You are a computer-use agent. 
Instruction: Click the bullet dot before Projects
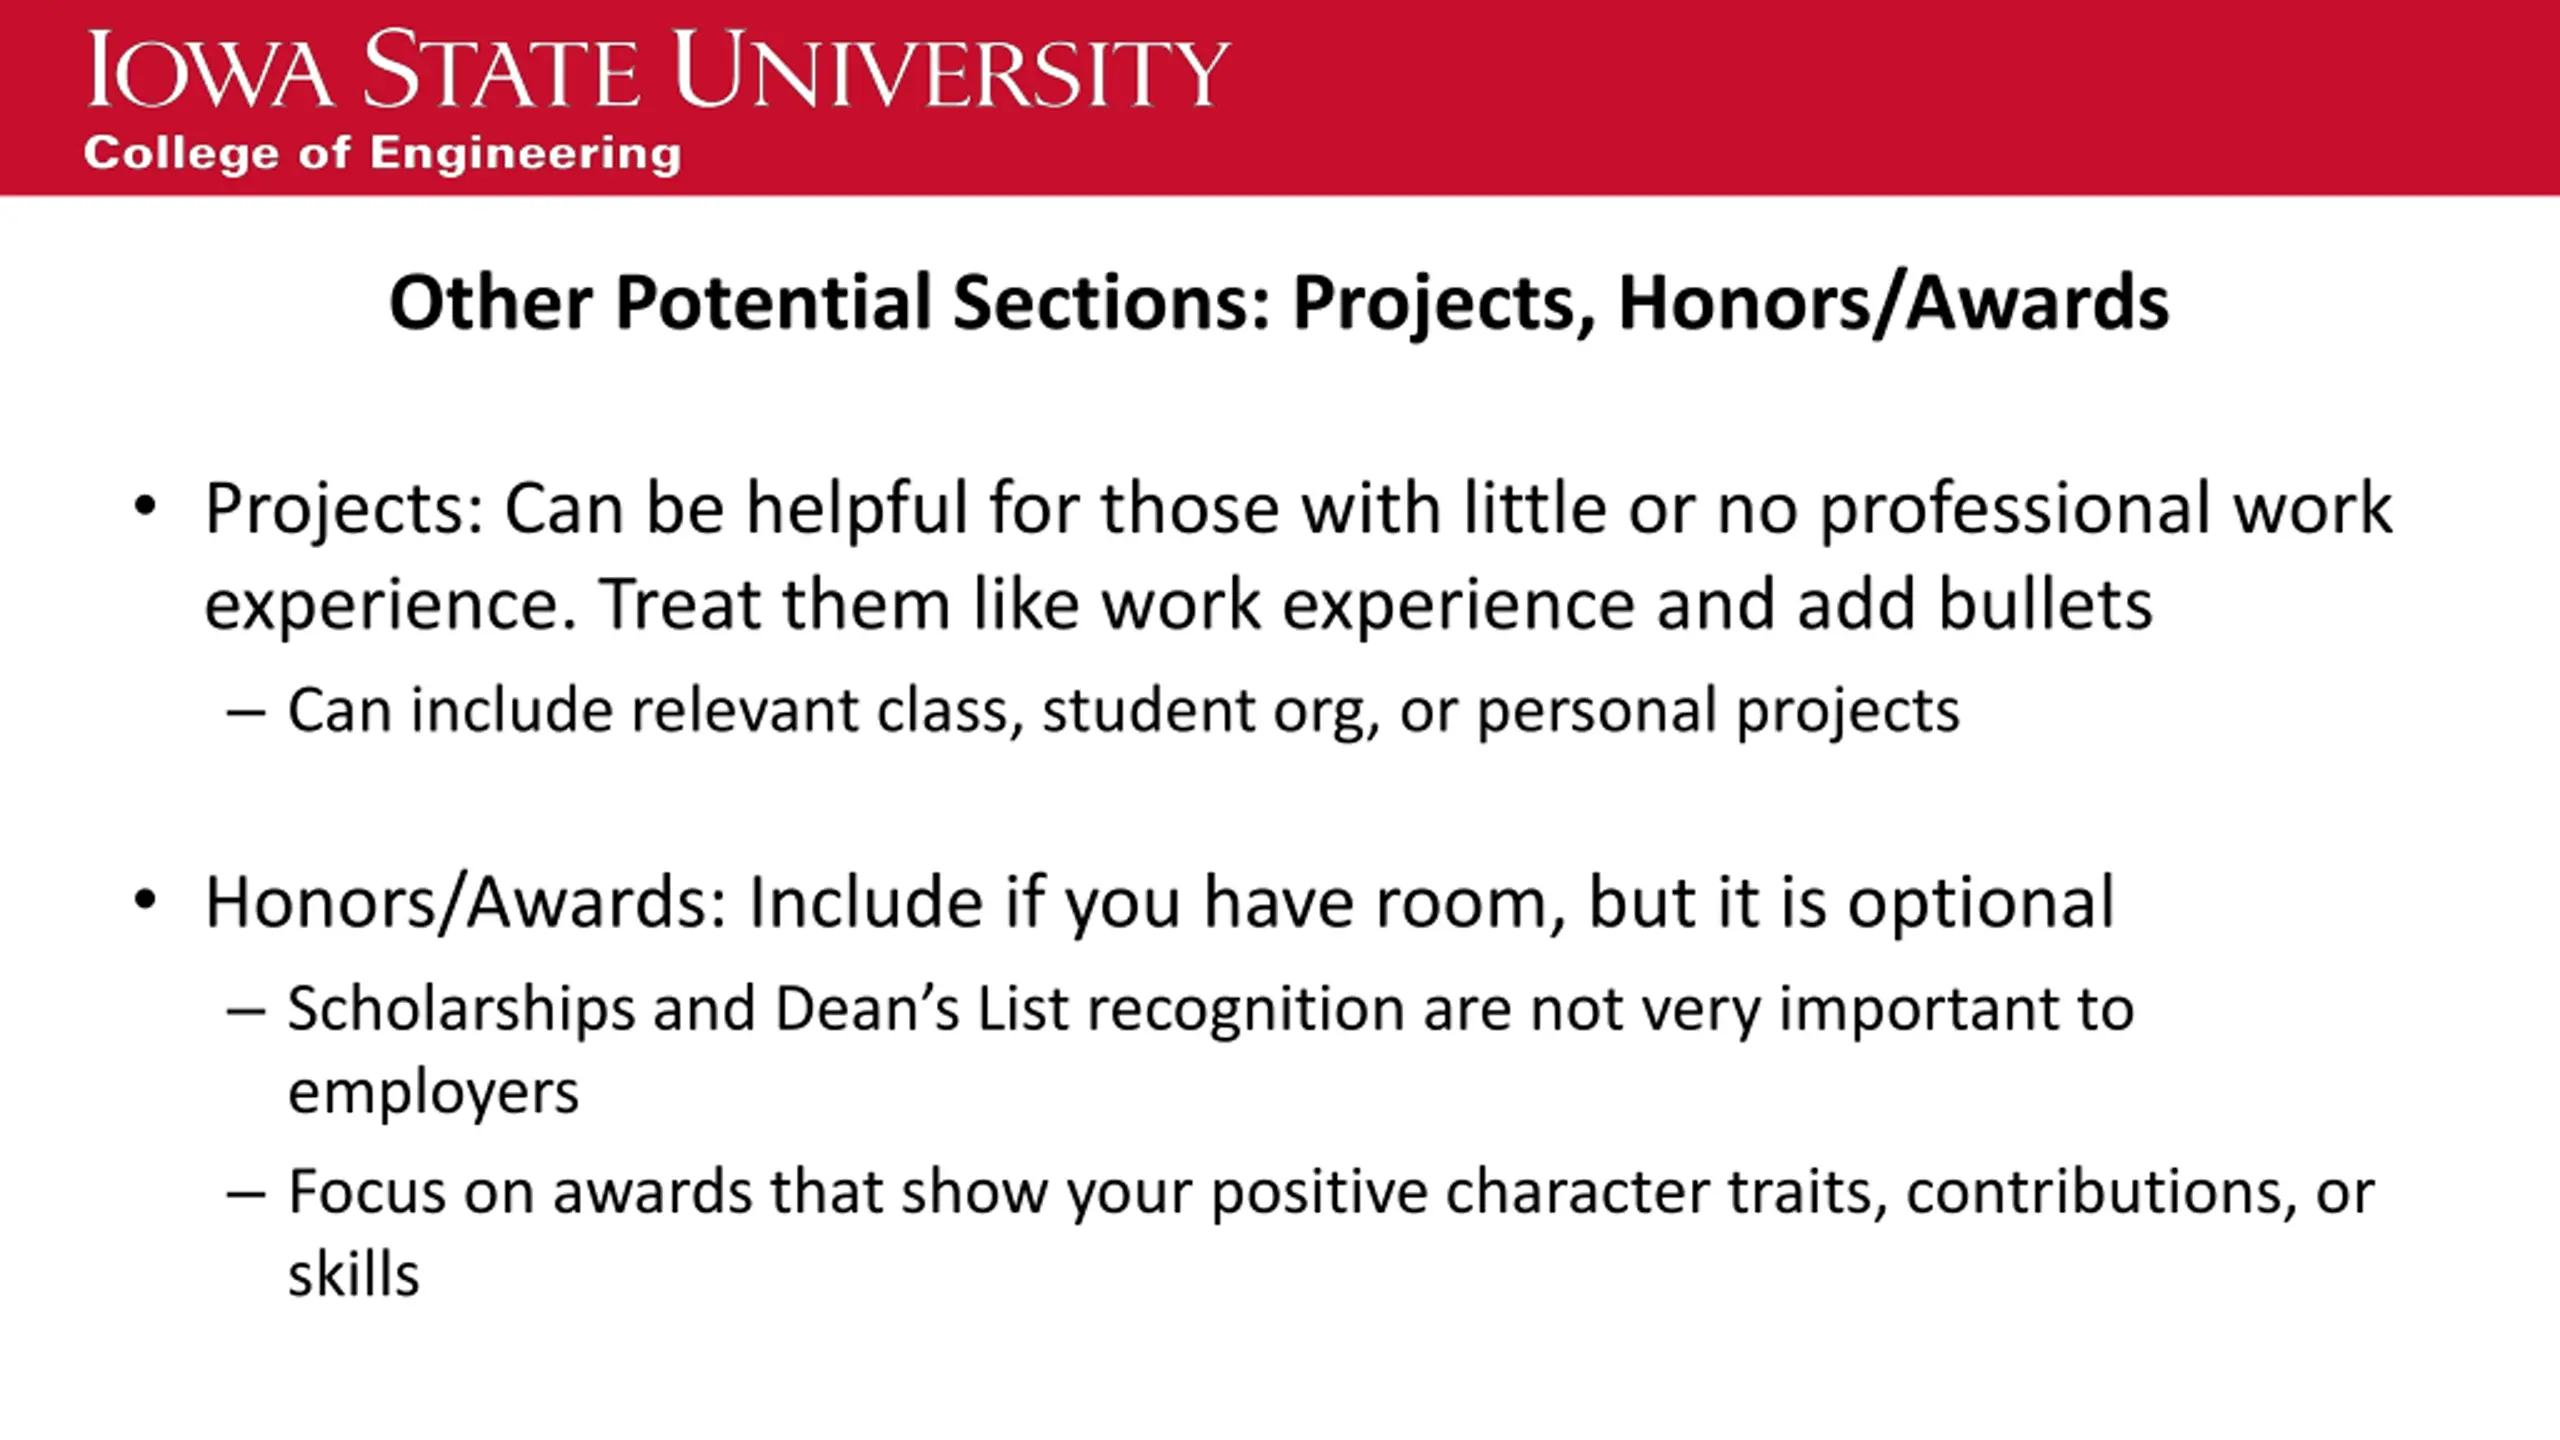click(x=146, y=505)
